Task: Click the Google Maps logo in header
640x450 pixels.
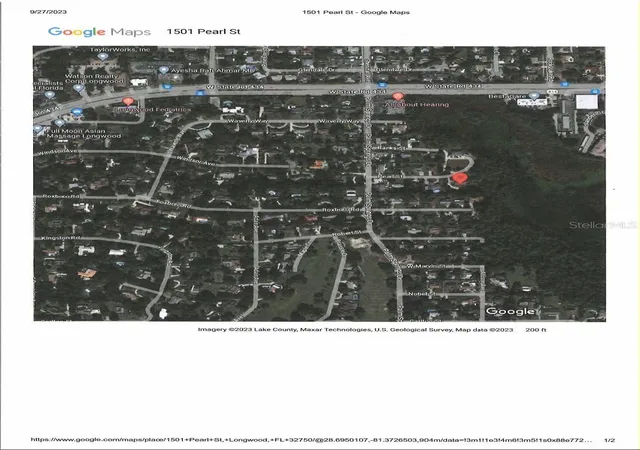Action: [x=99, y=31]
